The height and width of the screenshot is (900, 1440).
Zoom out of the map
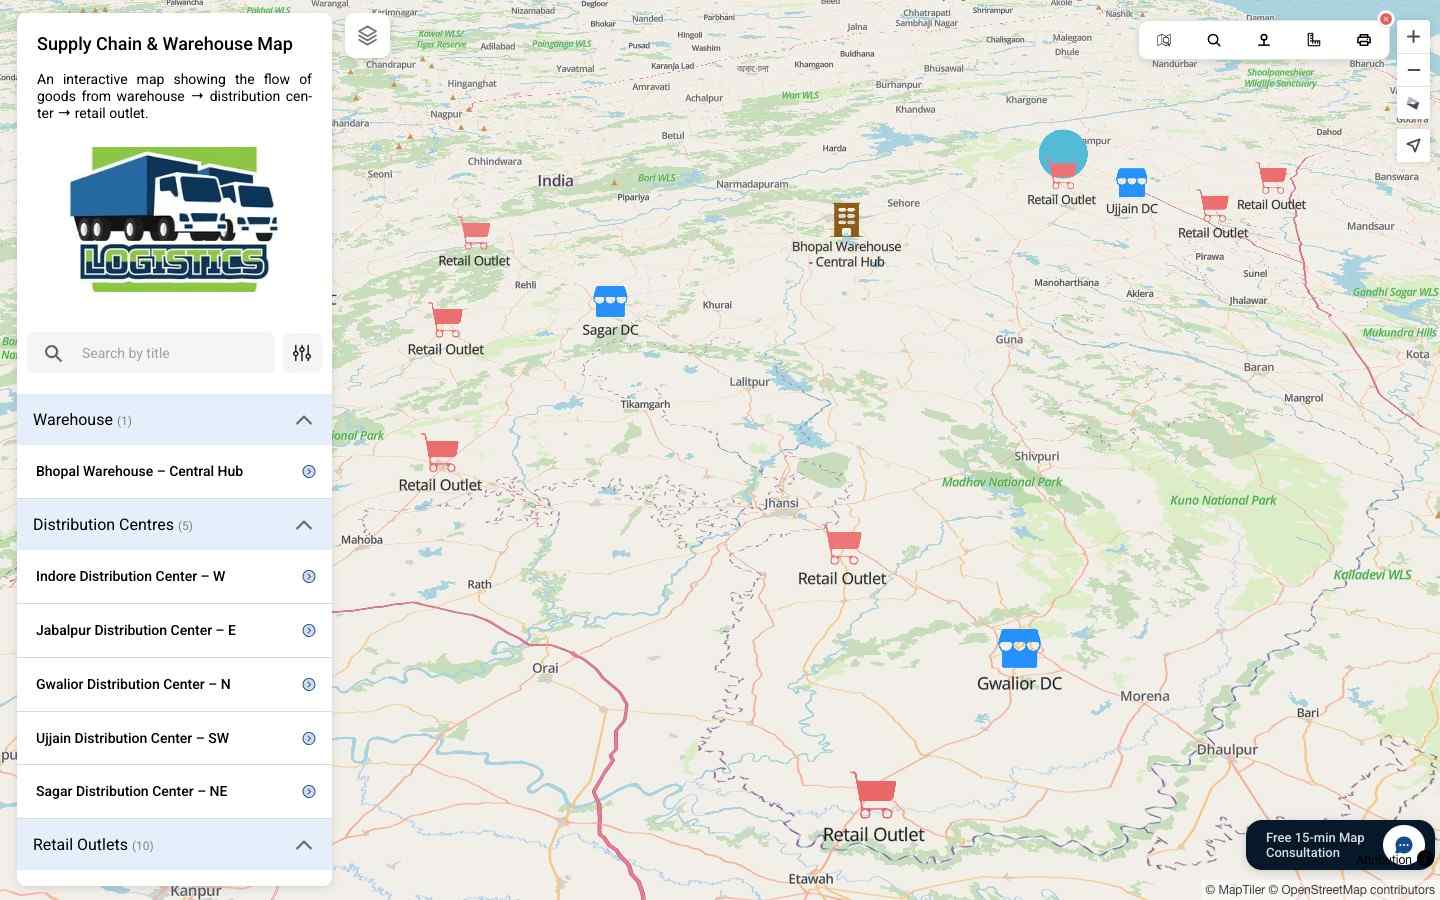pos(1413,70)
